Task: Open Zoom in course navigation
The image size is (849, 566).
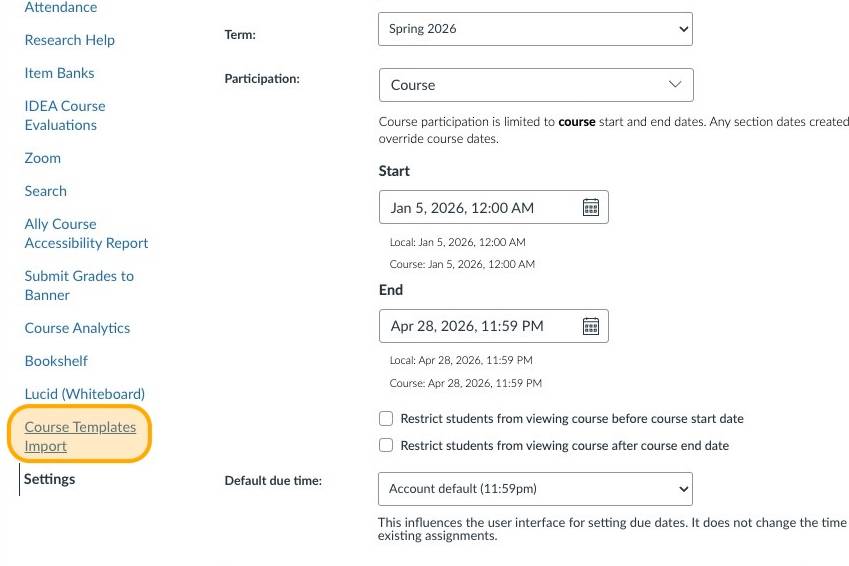Action: 42,158
